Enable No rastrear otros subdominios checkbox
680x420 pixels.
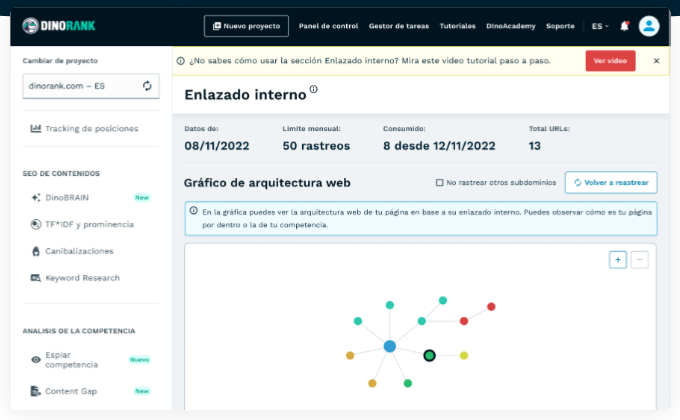click(x=439, y=183)
